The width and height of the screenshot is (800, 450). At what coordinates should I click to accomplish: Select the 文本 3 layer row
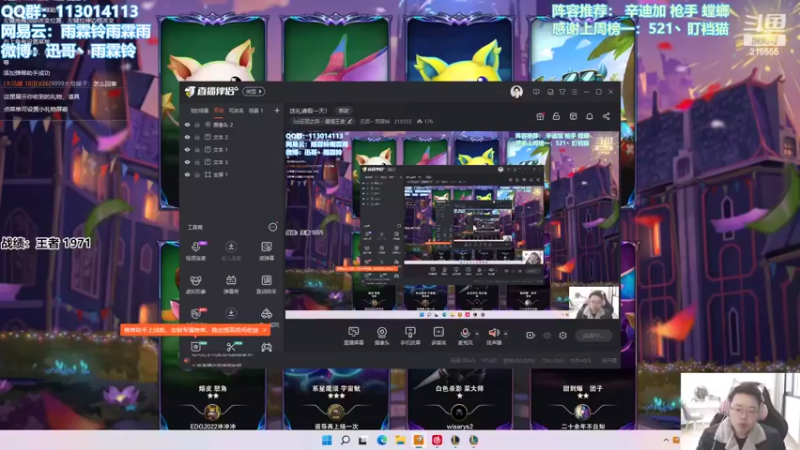[x=231, y=162]
